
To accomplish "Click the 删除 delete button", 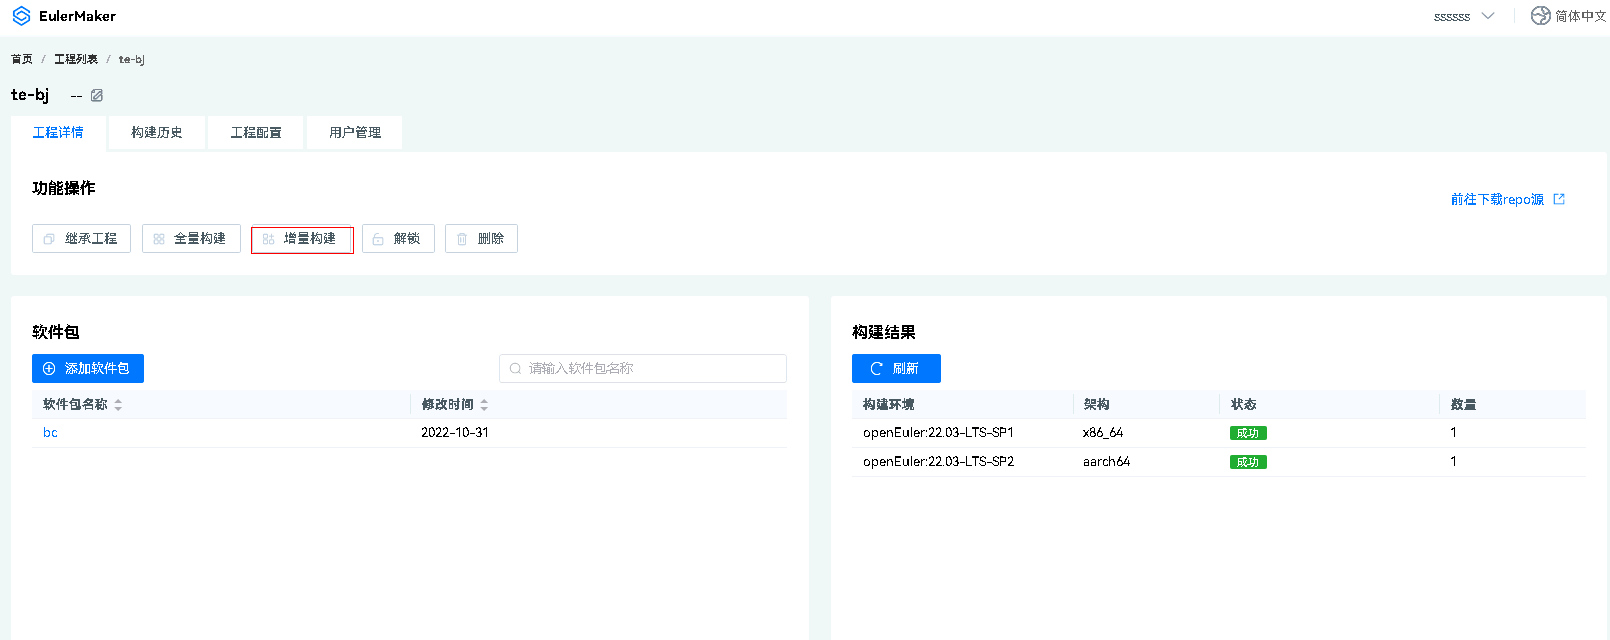I will (x=481, y=239).
